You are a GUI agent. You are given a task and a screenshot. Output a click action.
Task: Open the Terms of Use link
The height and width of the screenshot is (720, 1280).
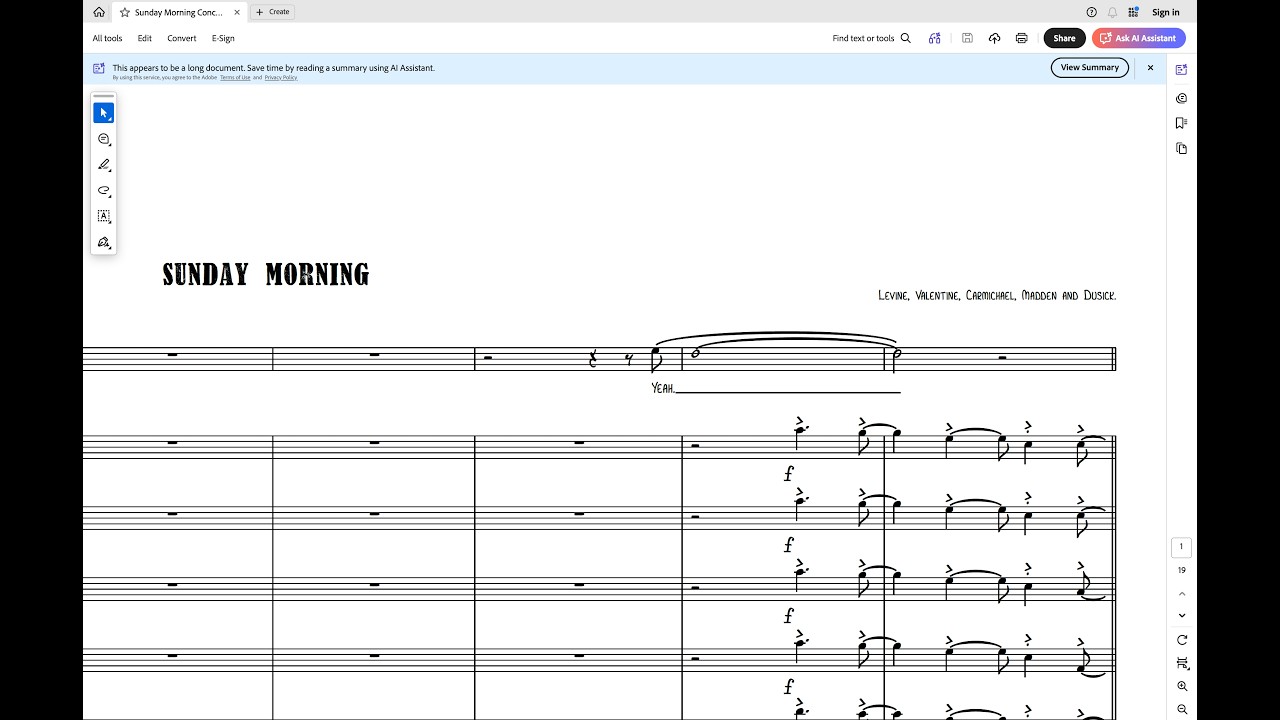pyautogui.click(x=235, y=77)
